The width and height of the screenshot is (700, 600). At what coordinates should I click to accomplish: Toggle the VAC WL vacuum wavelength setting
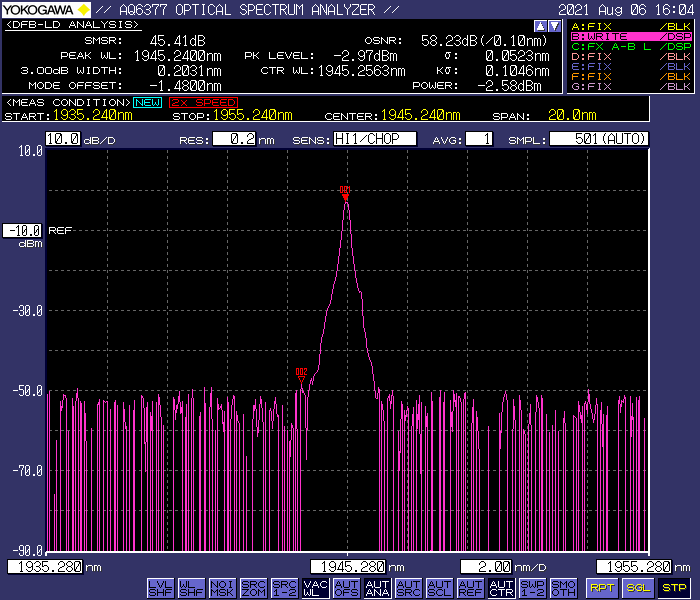point(315,588)
